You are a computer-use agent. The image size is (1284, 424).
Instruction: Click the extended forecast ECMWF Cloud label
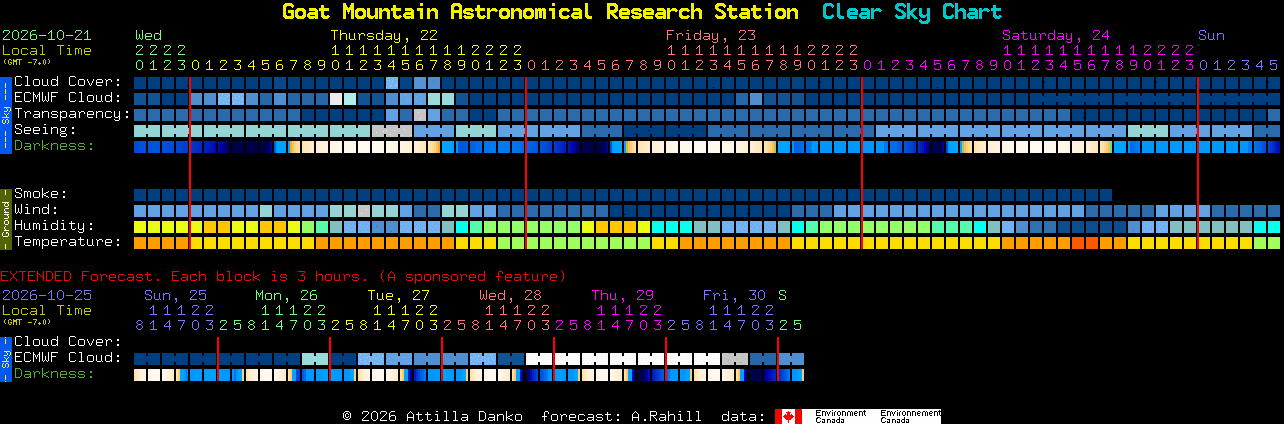click(x=68, y=358)
